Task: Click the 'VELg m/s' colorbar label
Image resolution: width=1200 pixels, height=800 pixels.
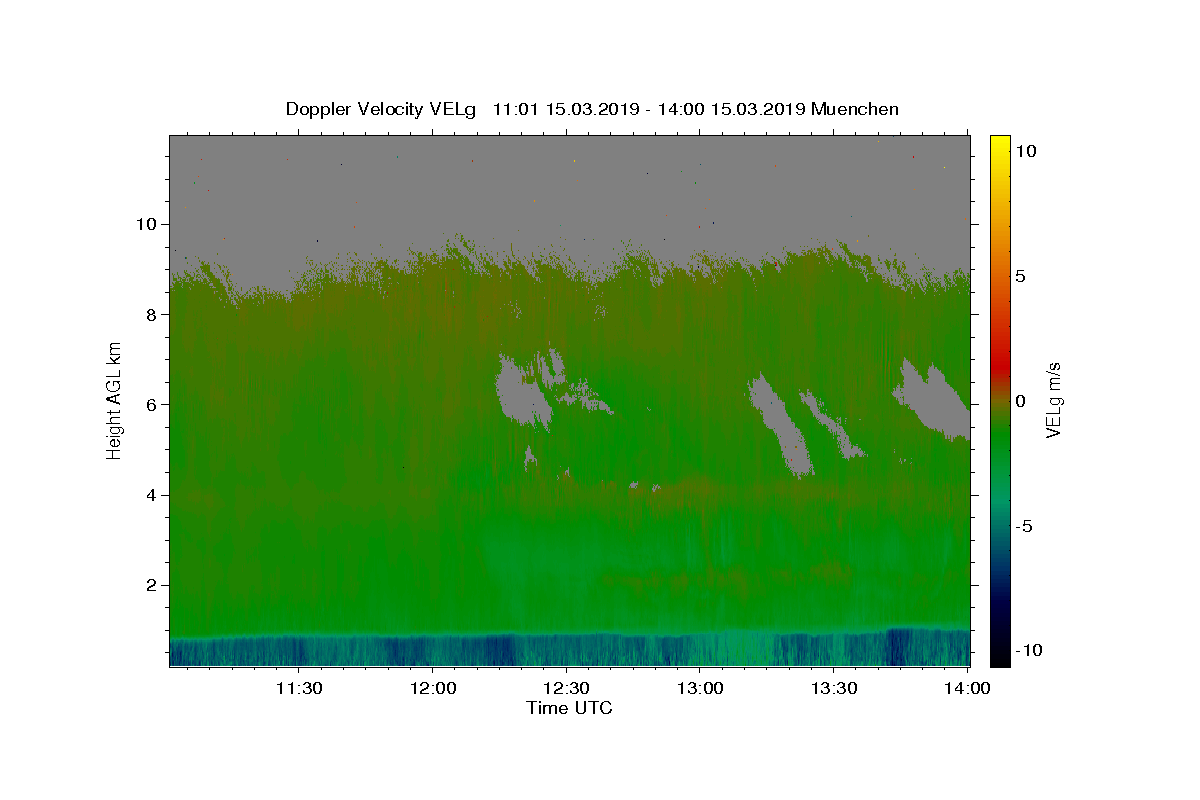Action: pos(1053,400)
